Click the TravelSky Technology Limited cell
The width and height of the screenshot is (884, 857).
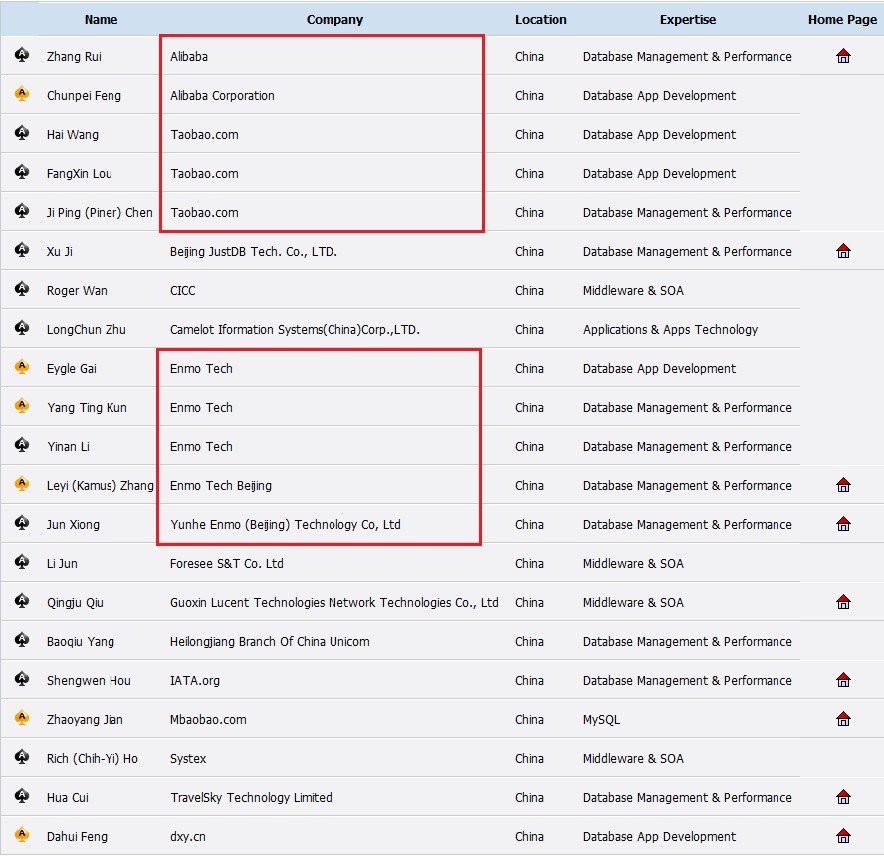[x=251, y=797]
